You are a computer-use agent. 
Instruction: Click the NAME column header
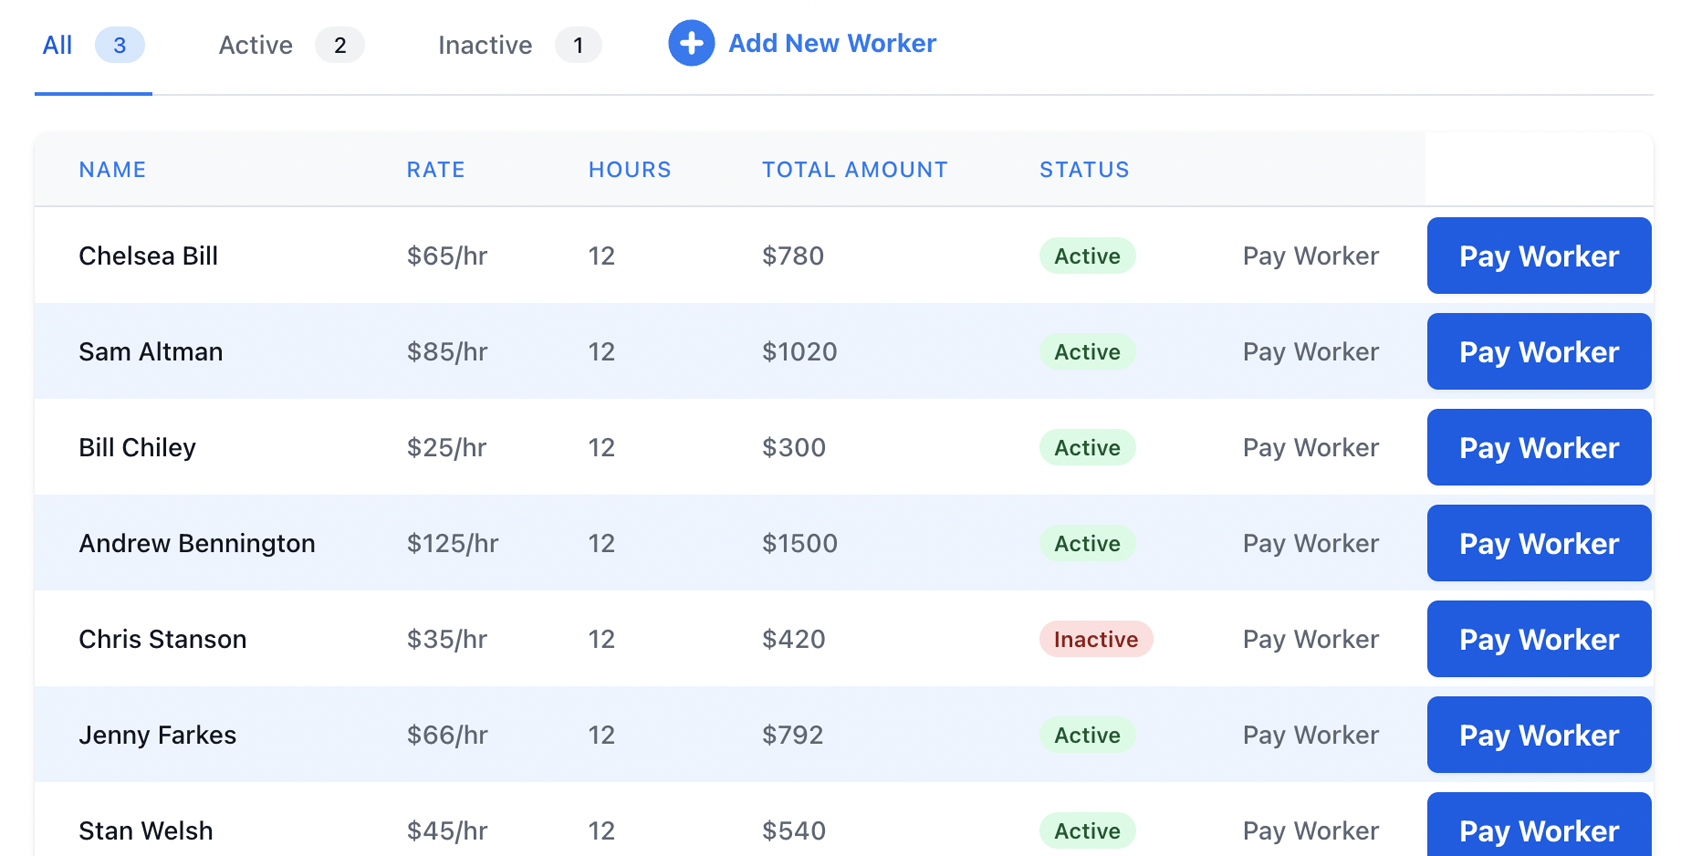[x=113, y=170]
